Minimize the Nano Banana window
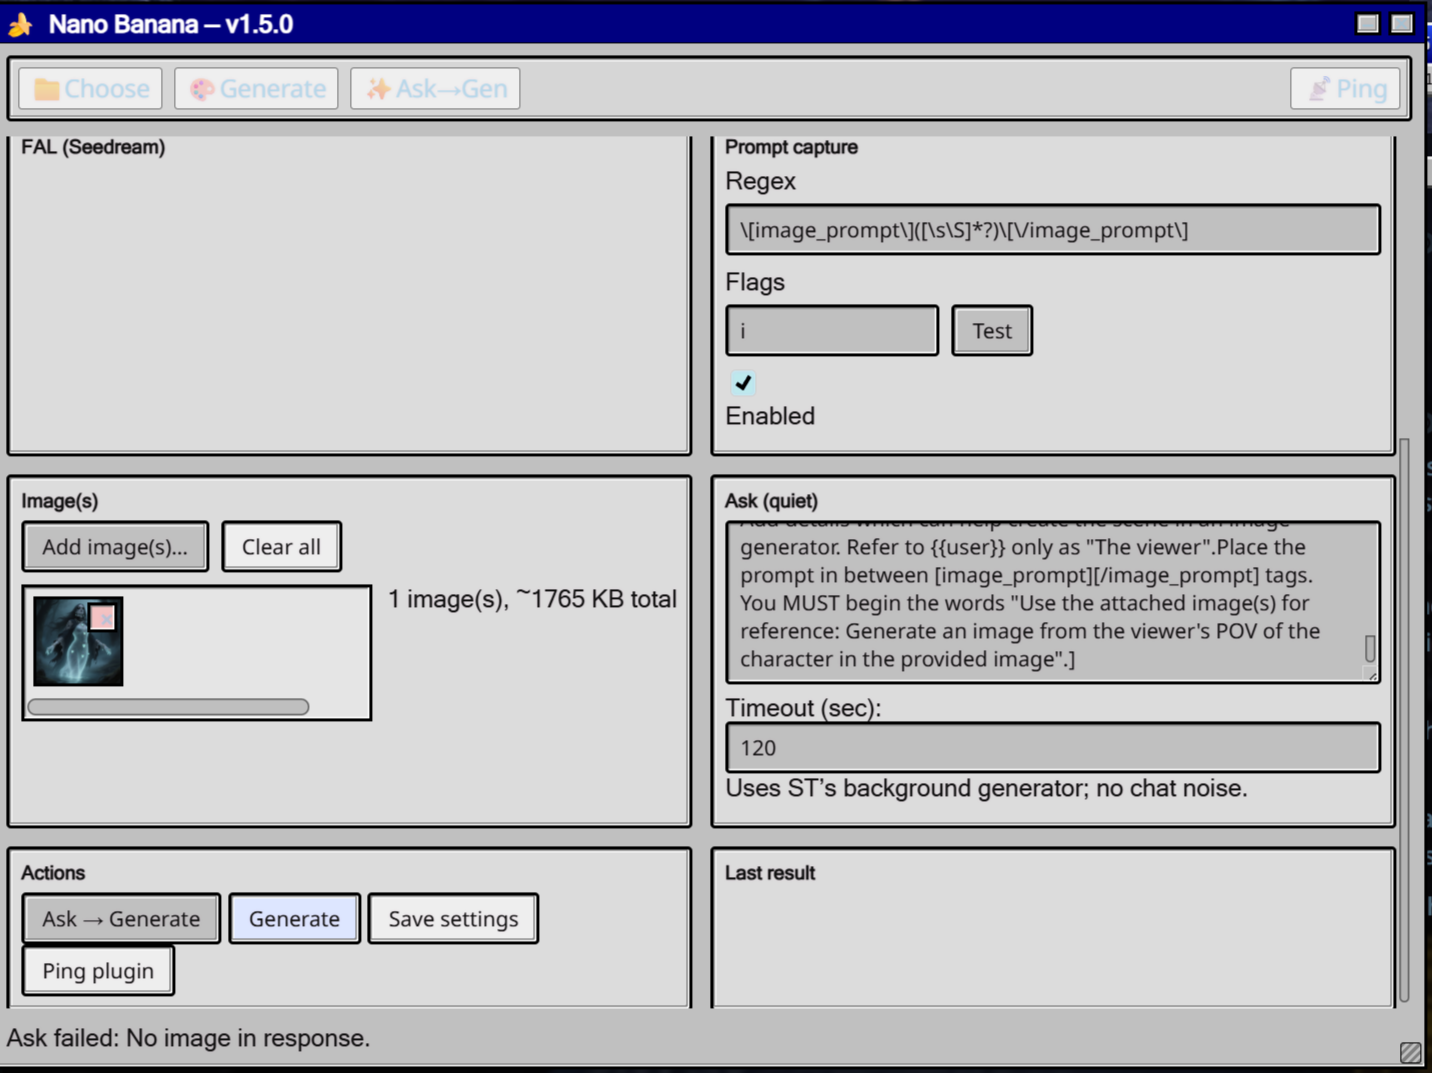The width and height of the screenshot is (1432, 1073). (1368, 23)
